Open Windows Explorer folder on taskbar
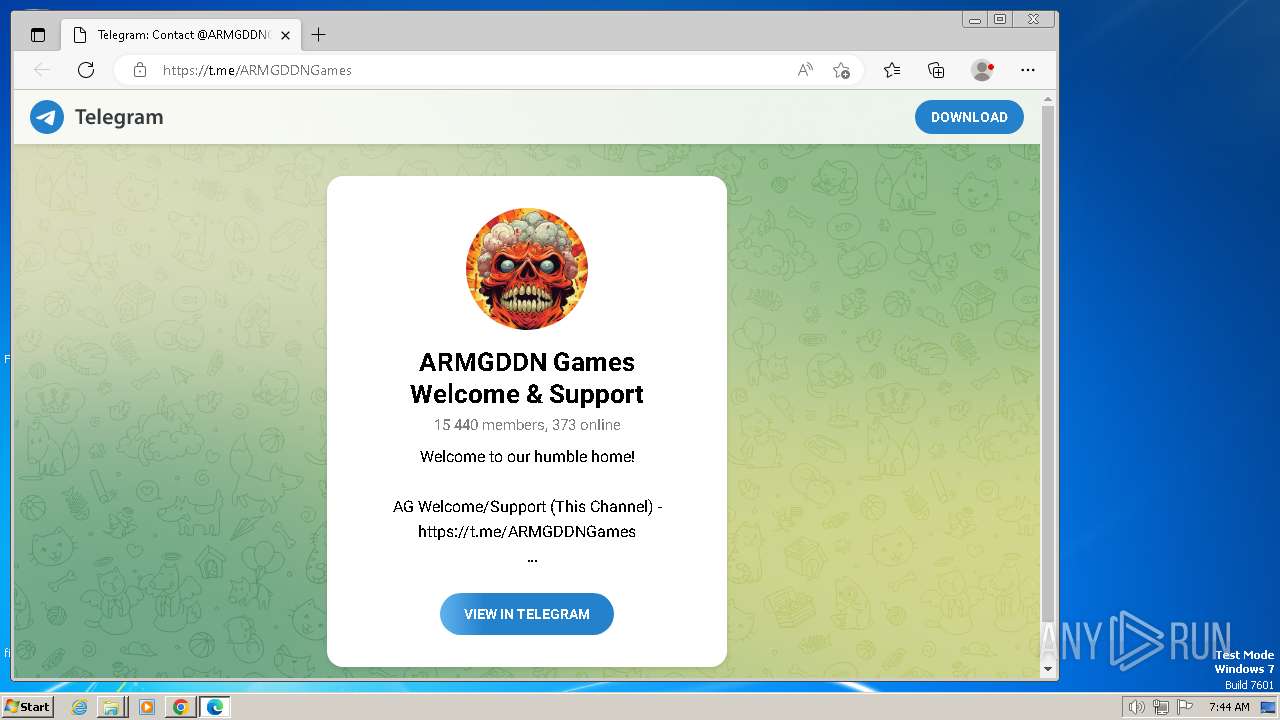This screenshot has width=1280, height=720. pyautogui.click(x=111, y=707)
